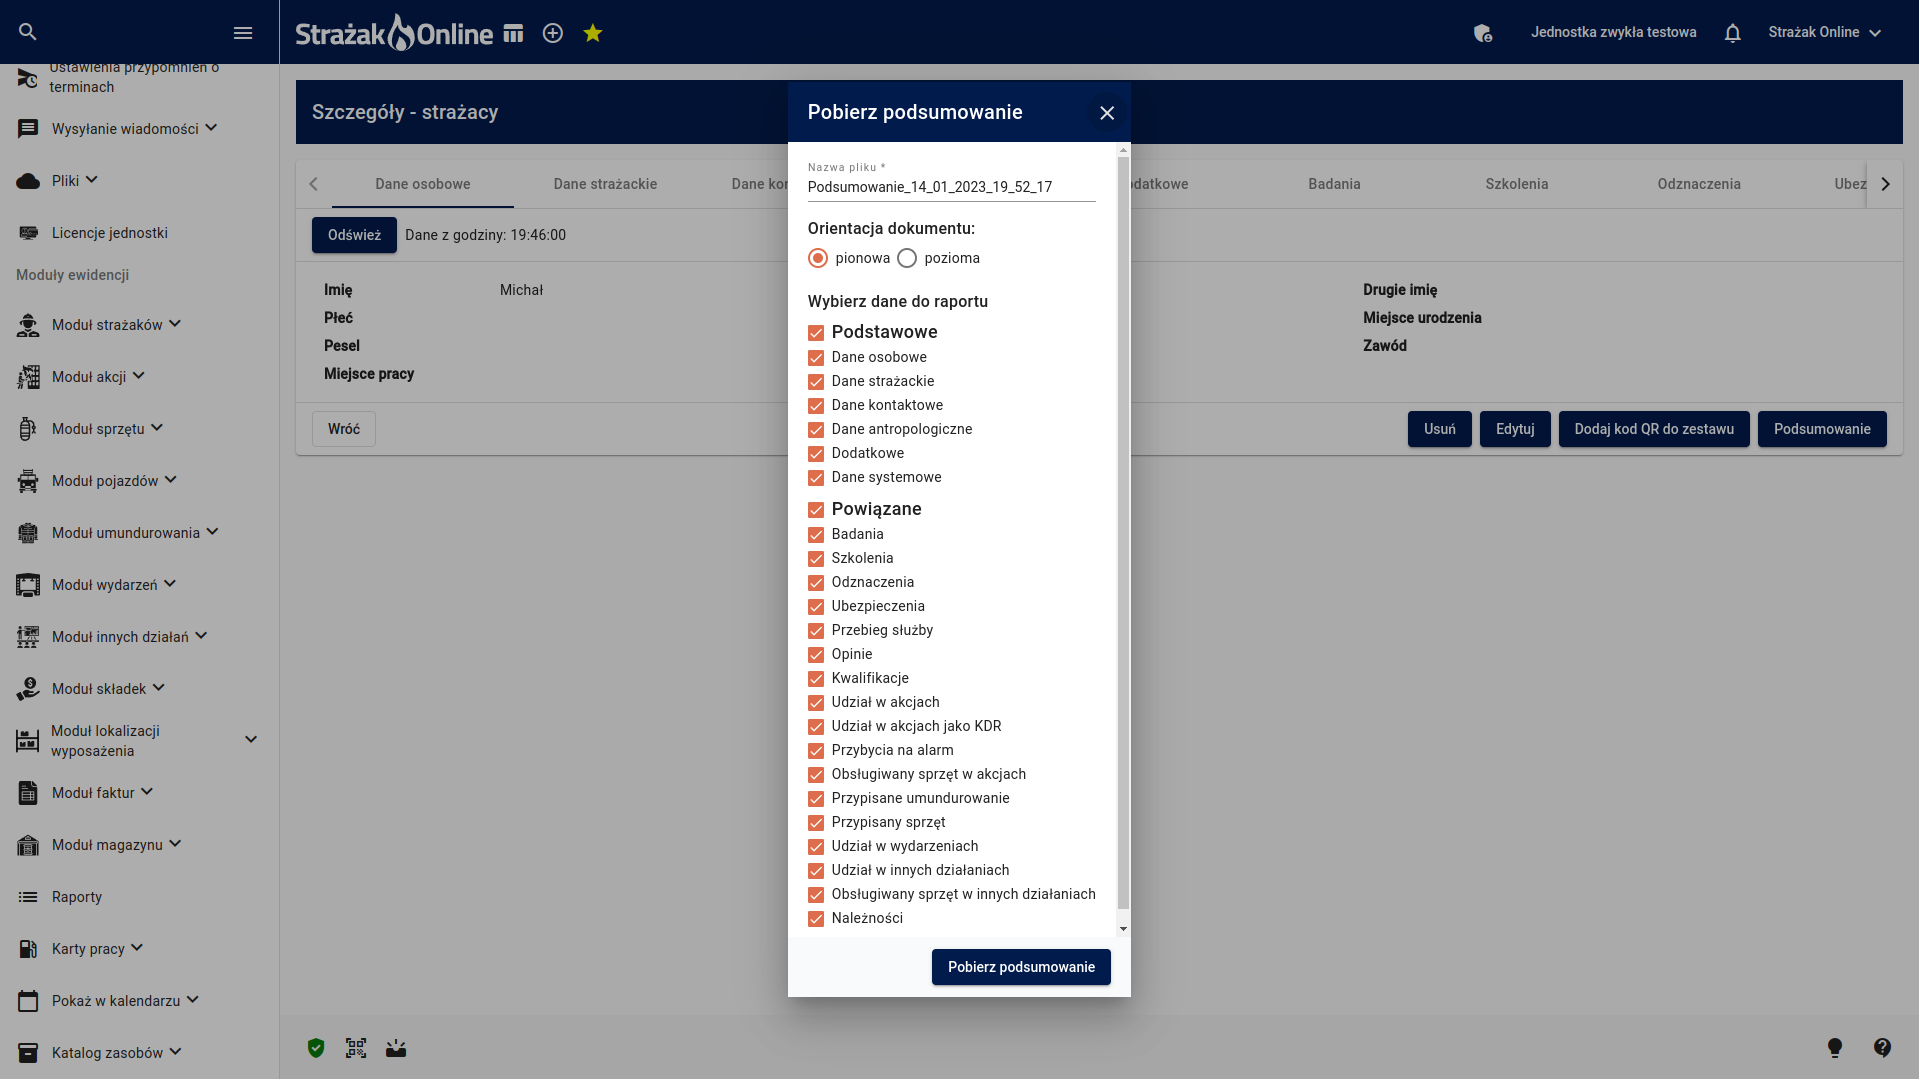Image resolution: width=1920 pixels, height=1080 pixels.
Task: Expand Pliki submenu
Action: 91,180
